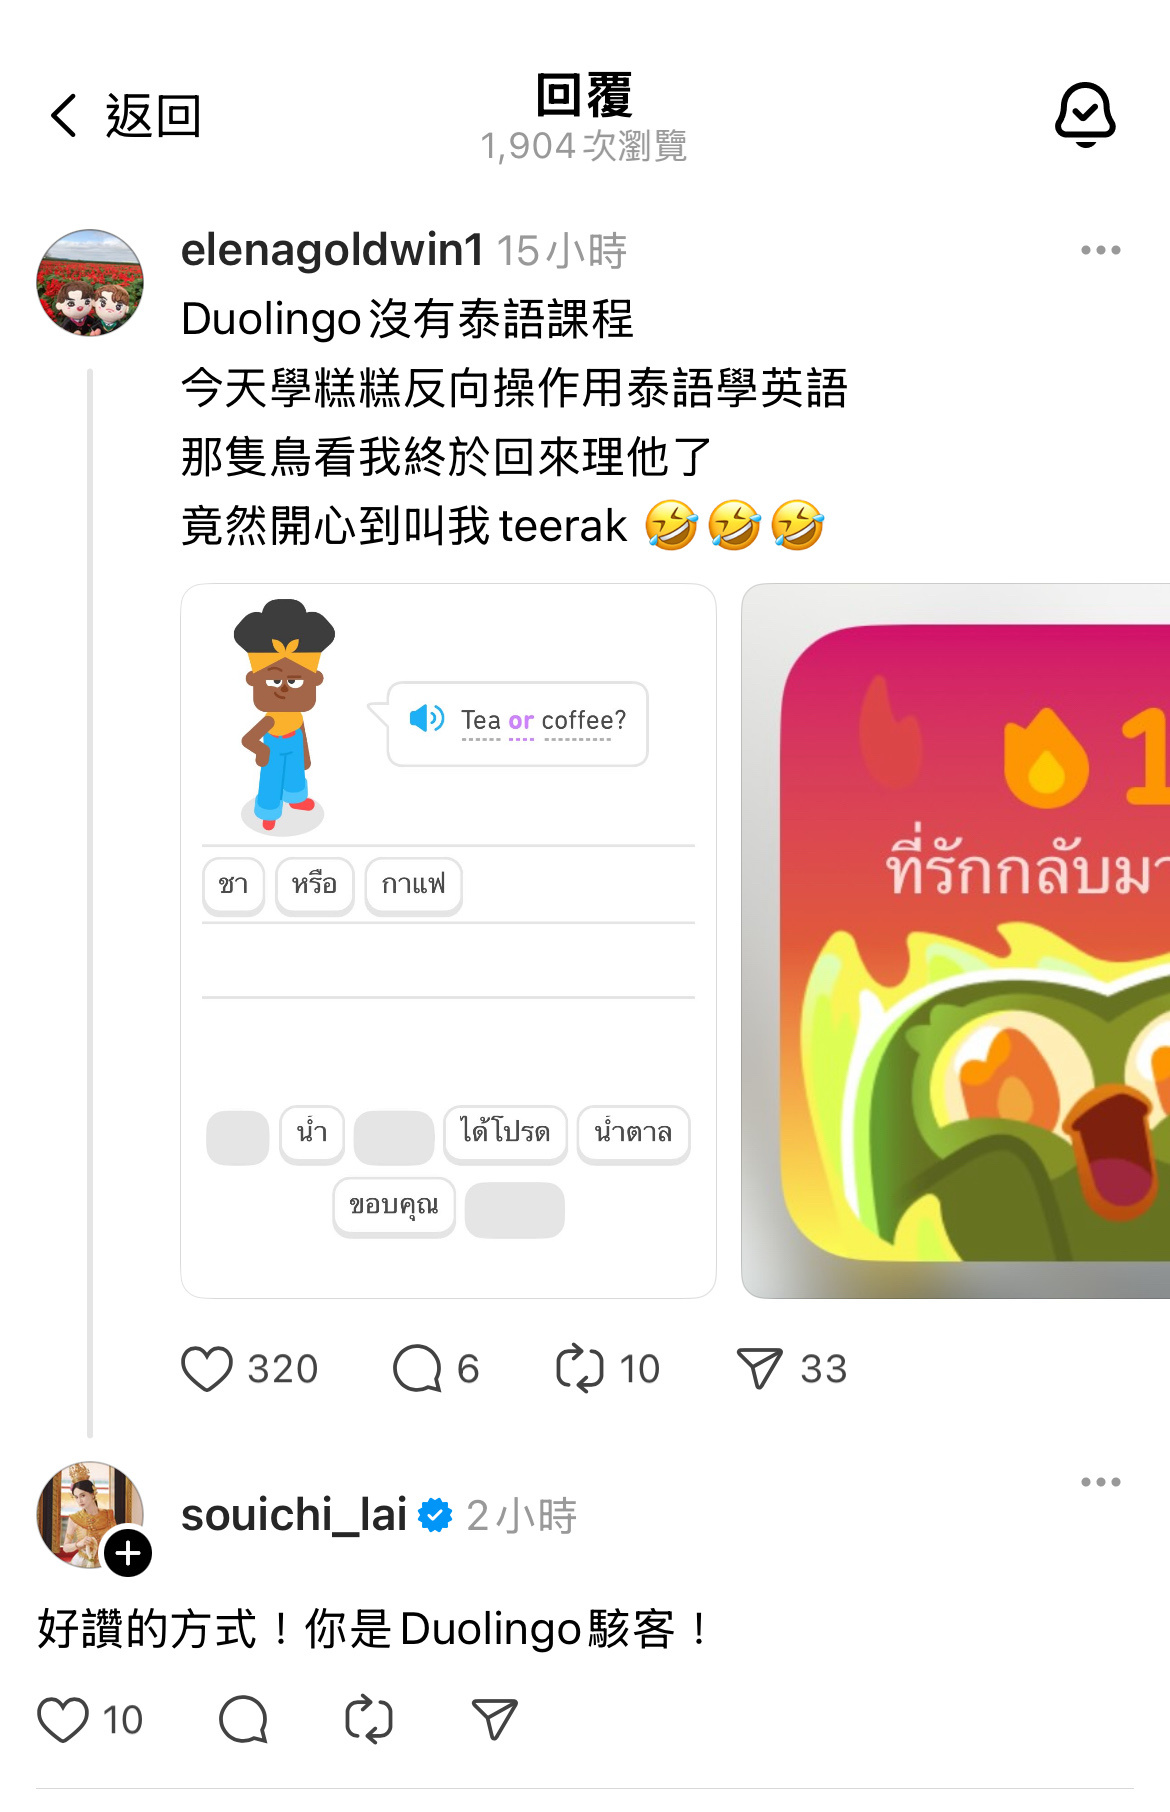The height and width of the screenshot is (1812, 1170).
Task: Tap elenagoldwin1's profile avatar
Action: 90,283
